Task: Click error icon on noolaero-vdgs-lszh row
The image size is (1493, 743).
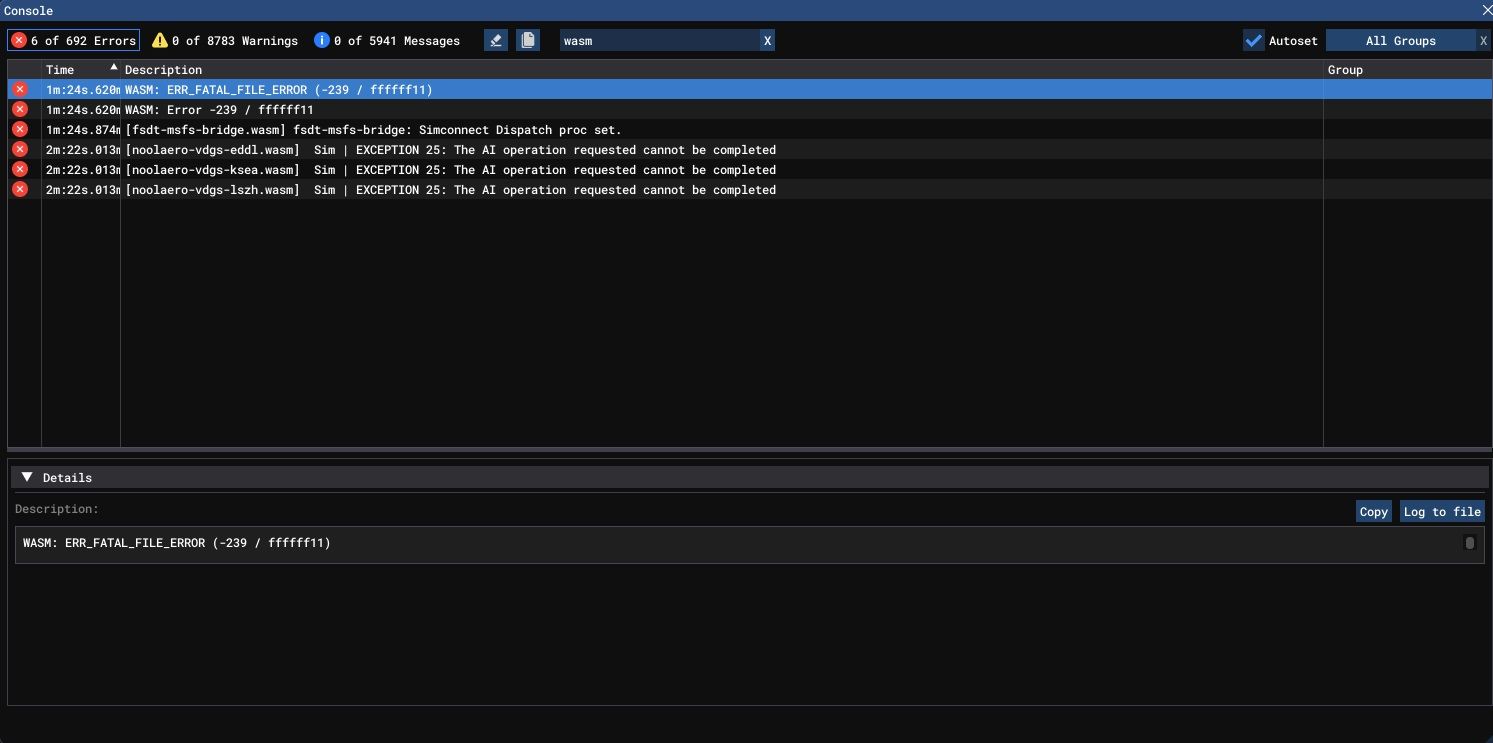Action: click(x=19, y=190)
